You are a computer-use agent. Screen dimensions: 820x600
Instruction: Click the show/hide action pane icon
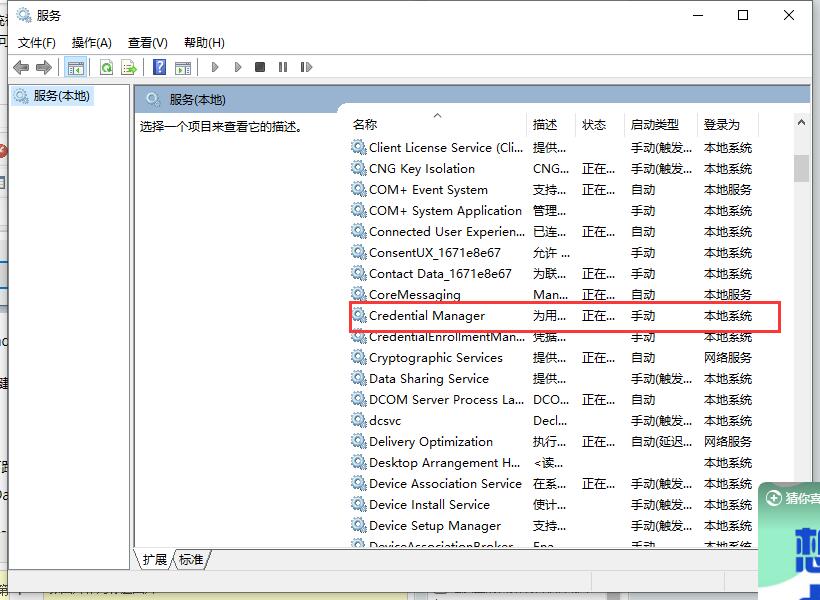tap(183, 67)
